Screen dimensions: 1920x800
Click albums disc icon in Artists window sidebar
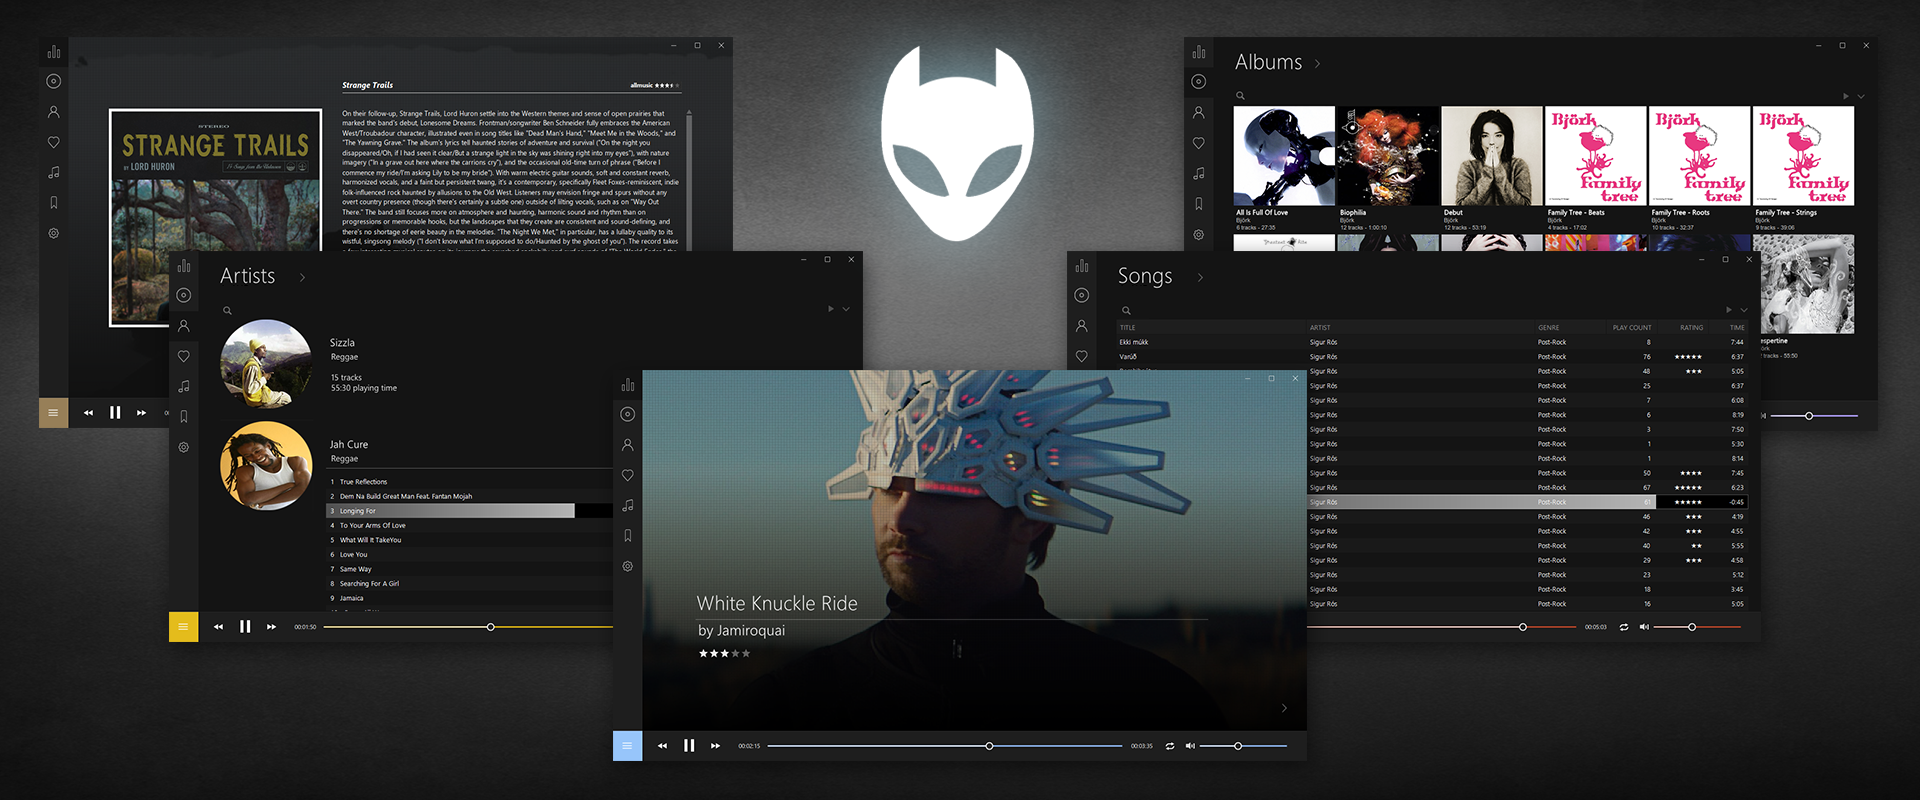coord(183,295)
